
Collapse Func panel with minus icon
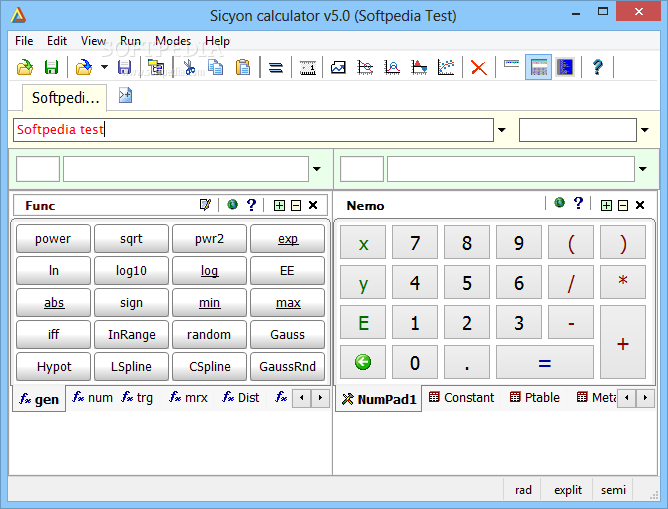coord(296,206)
